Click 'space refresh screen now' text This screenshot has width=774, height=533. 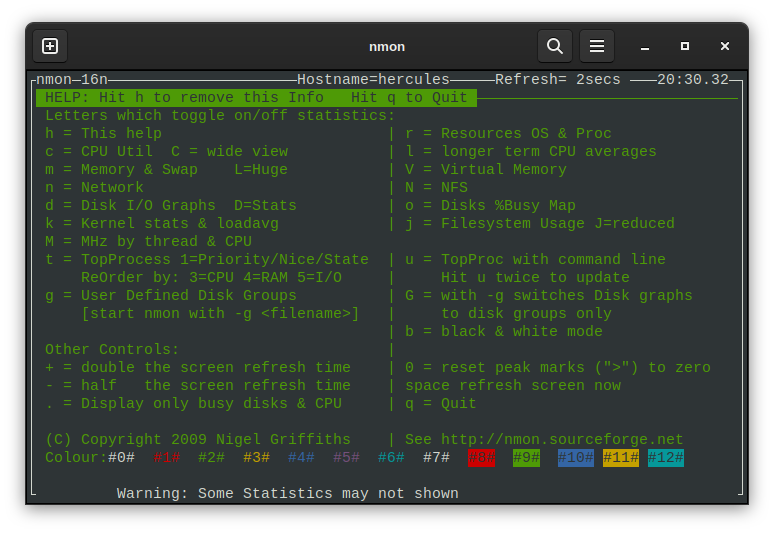pyautogui.click(x=513, y=385)
